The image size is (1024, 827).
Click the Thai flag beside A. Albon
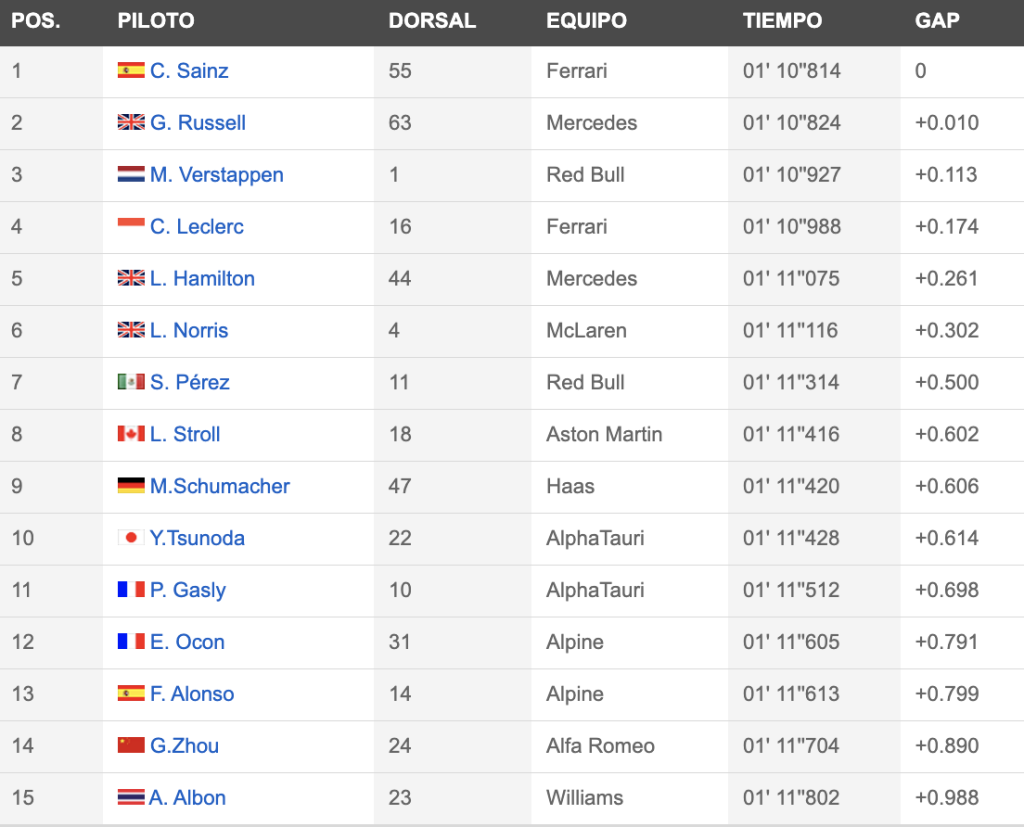coord(131,797)
